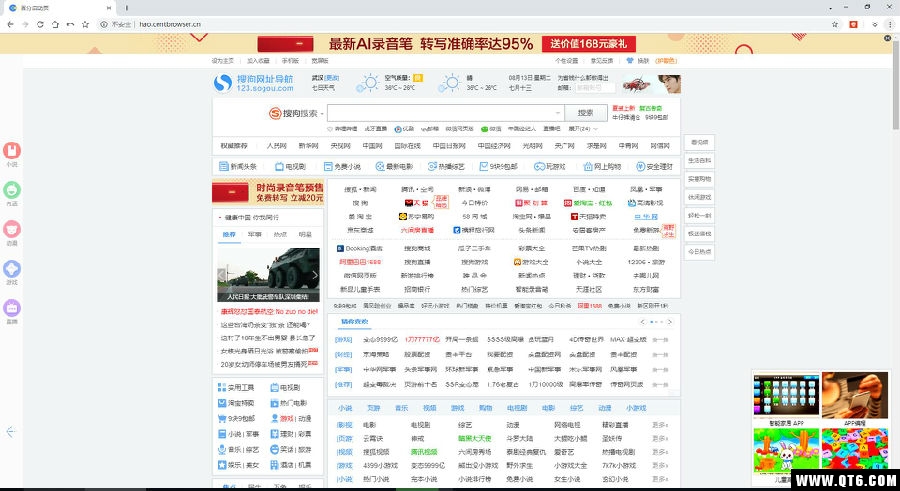Open 新闻头条 in the icon shortcut row
Screen dimensions: 900x491
[238, 167]
